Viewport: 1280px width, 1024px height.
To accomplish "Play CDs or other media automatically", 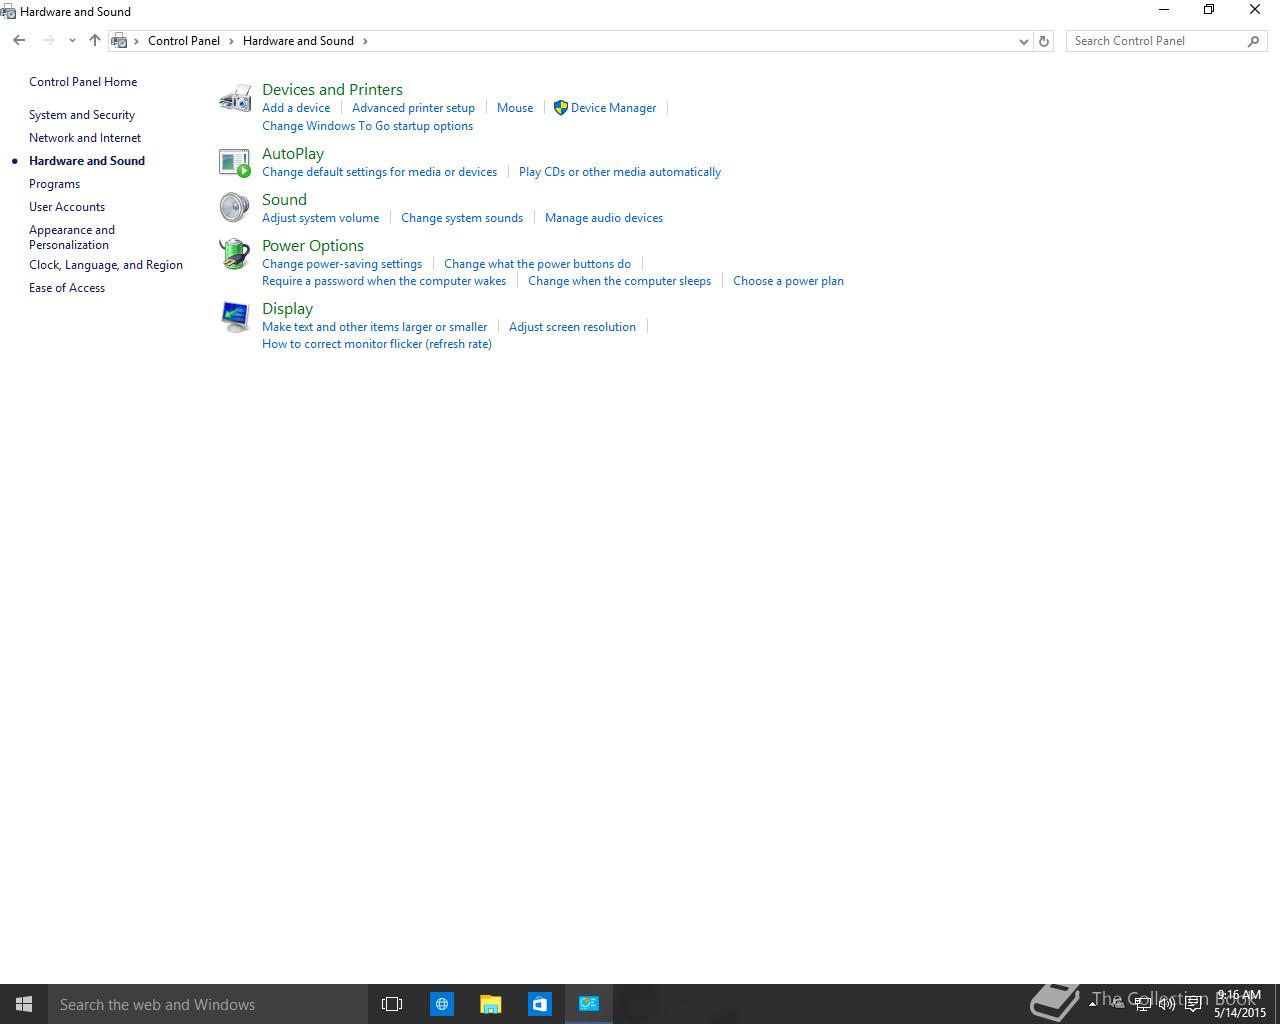I will pos(620,172).
